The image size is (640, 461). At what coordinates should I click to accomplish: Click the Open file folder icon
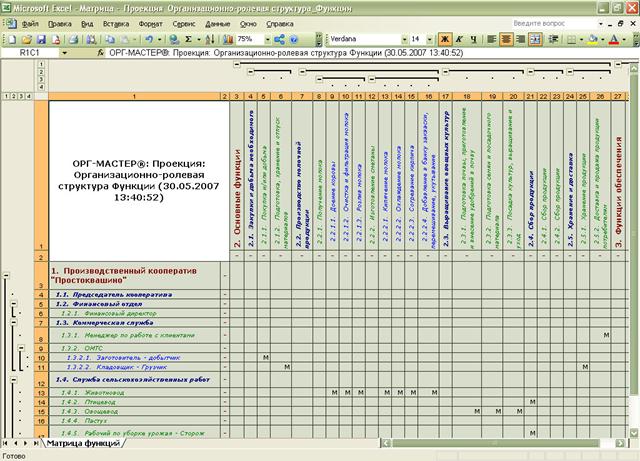coord(27,39)
